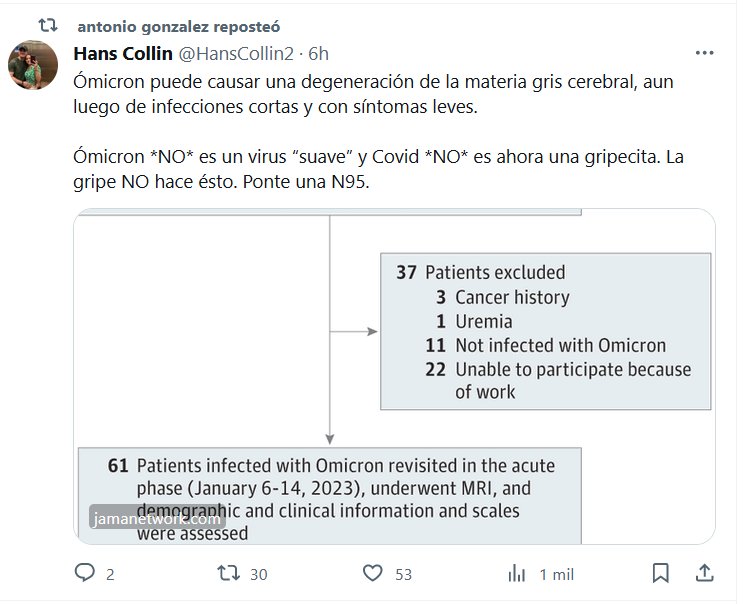Image resolution: width=754 pixels, height=604 pixels.
Task: Share the tweet via upload arrow icon
Action: [x=704, y=573]
